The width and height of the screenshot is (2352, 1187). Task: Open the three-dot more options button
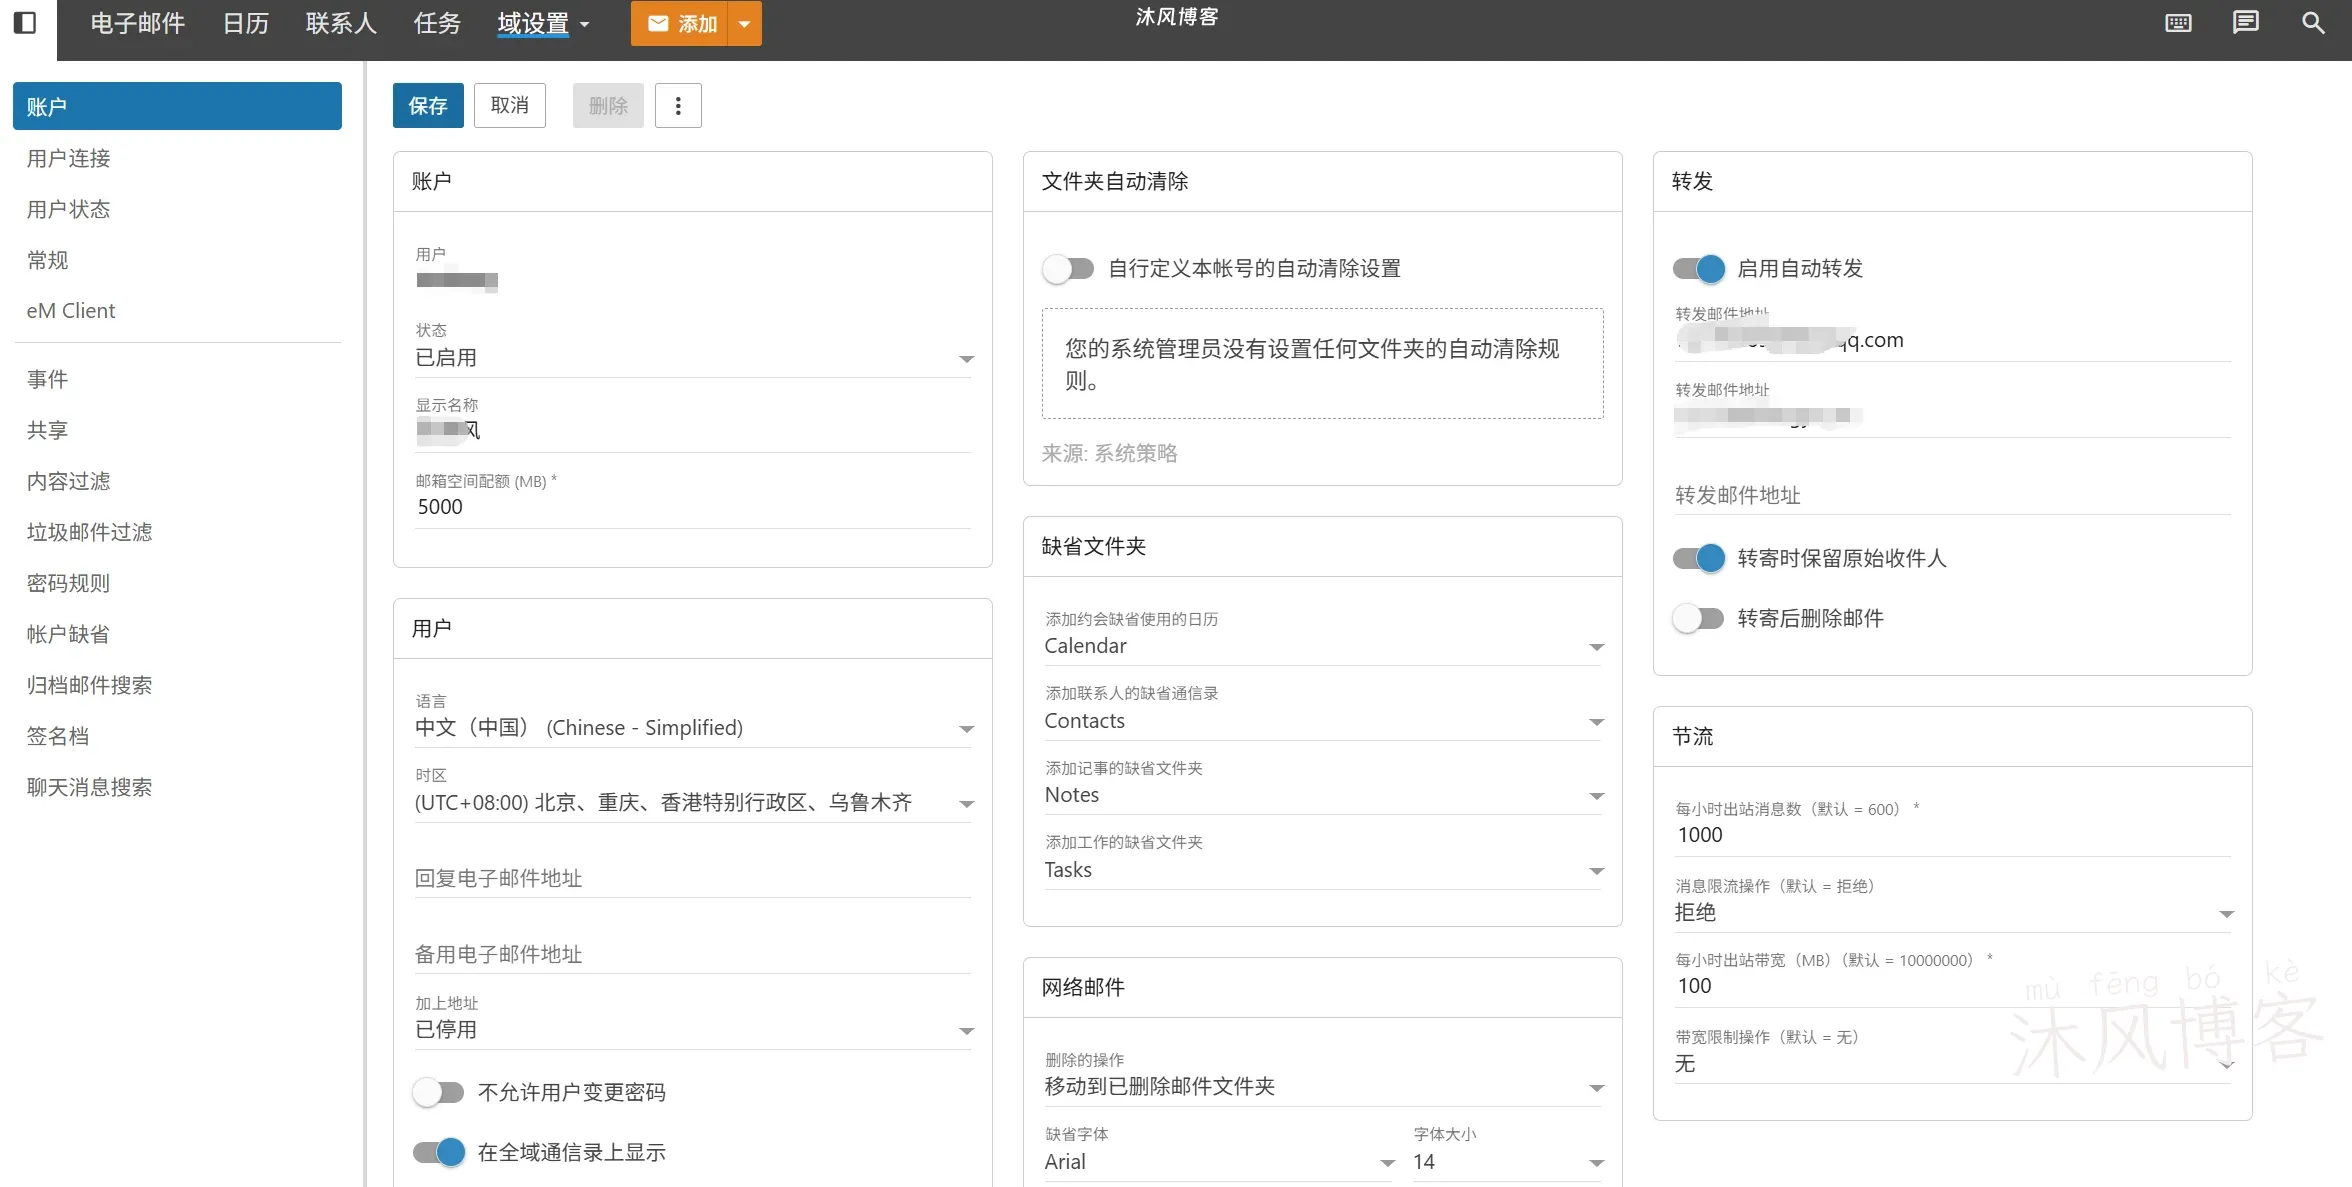pos(678,105)
